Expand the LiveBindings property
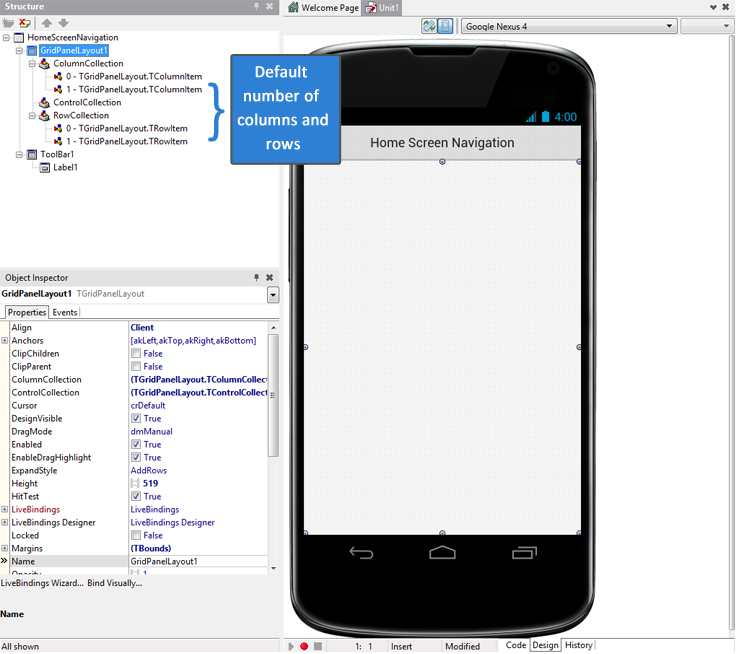Image resolution: width=738 pixels, height=654 pixels. (x=5, y=510)
